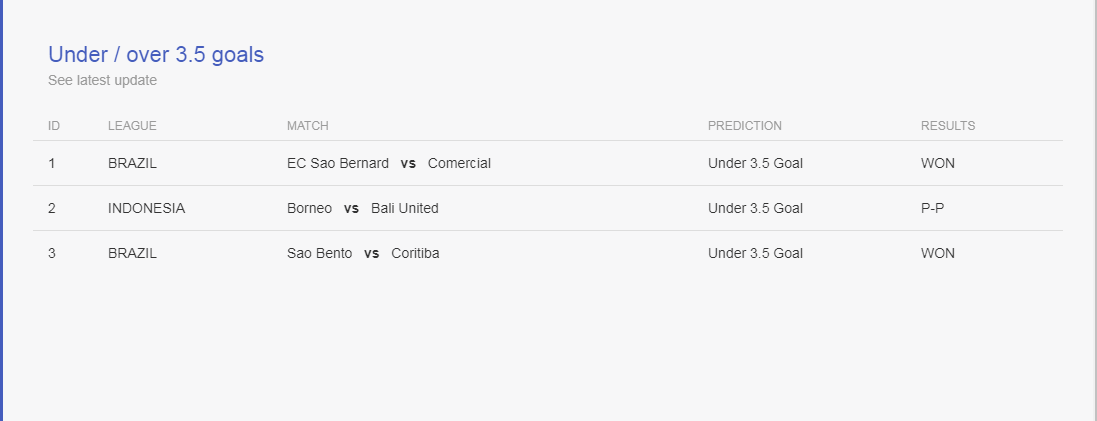The height and width of the screenshot is (421, 1097).
Task: Select the ID column header
Action: point(54,126)
